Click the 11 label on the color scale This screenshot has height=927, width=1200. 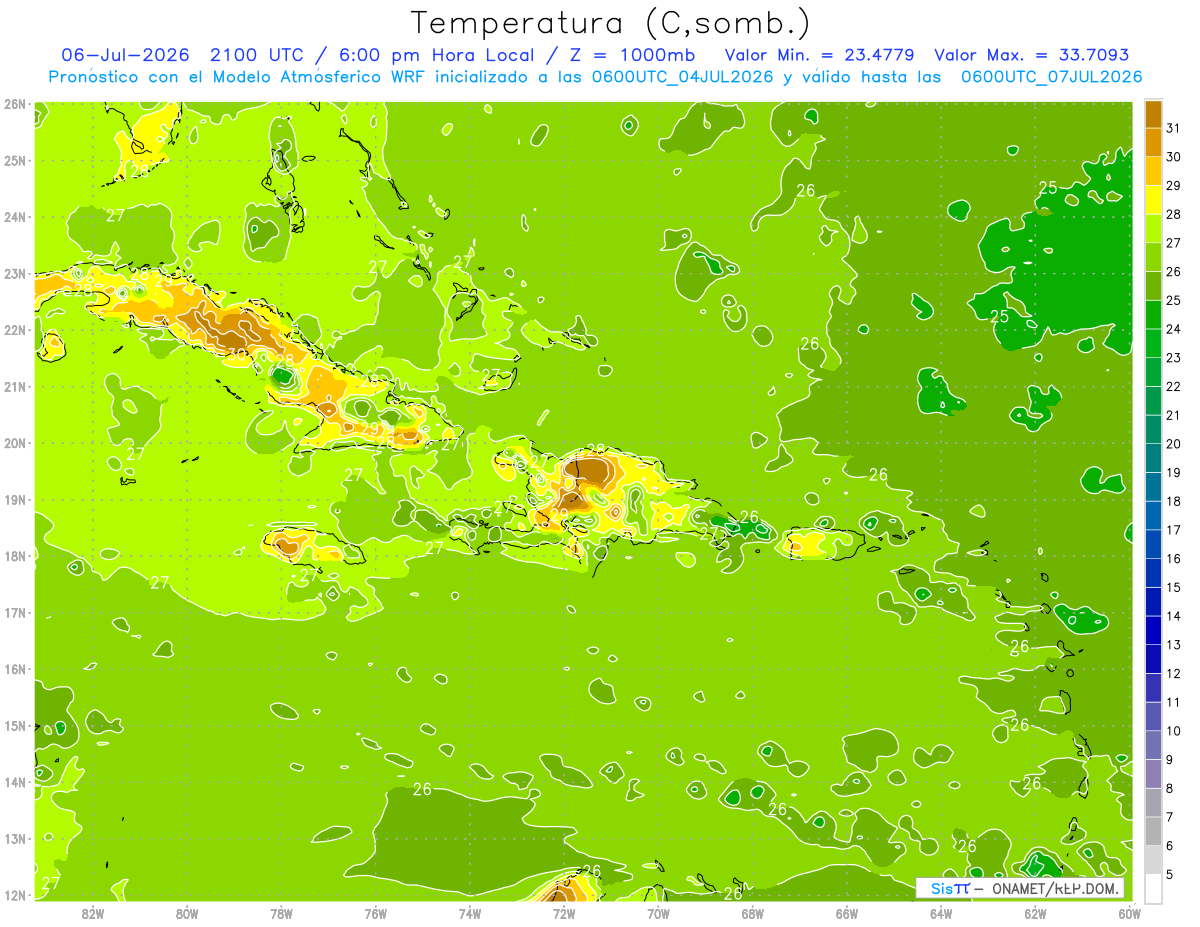pos(1173,703)
